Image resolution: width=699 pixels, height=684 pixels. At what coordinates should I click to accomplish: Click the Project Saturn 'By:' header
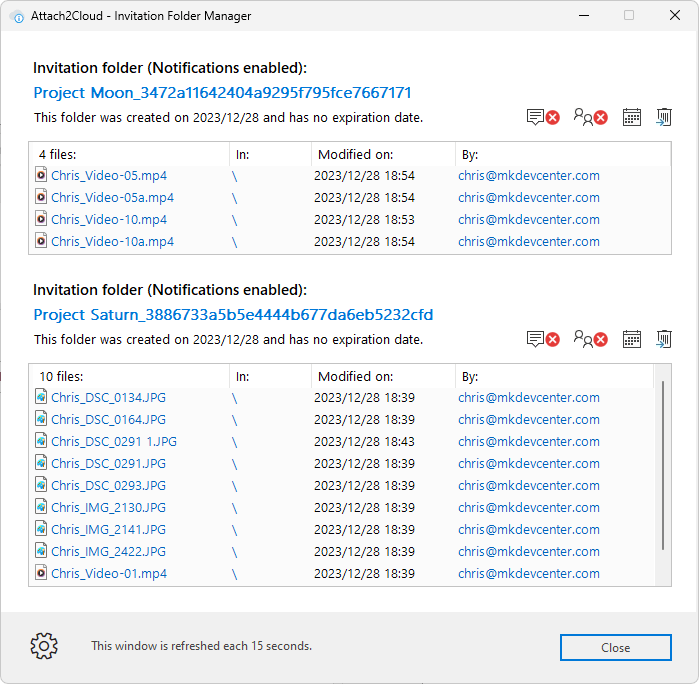554,376
